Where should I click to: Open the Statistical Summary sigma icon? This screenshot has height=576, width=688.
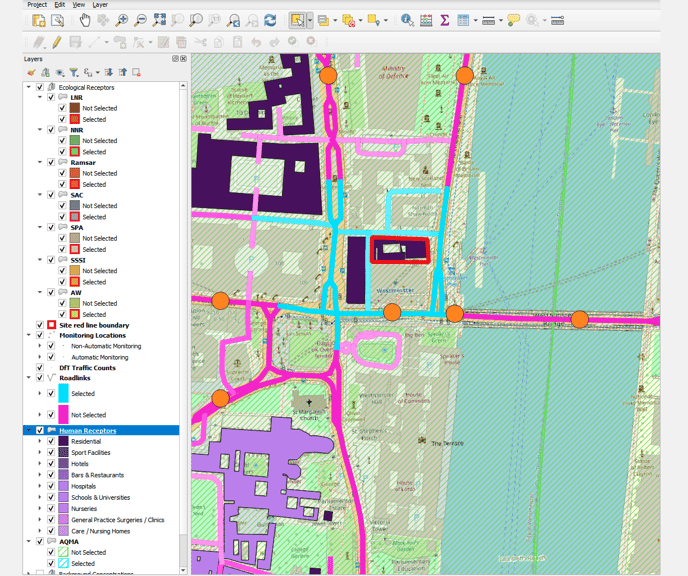(444, 20)
